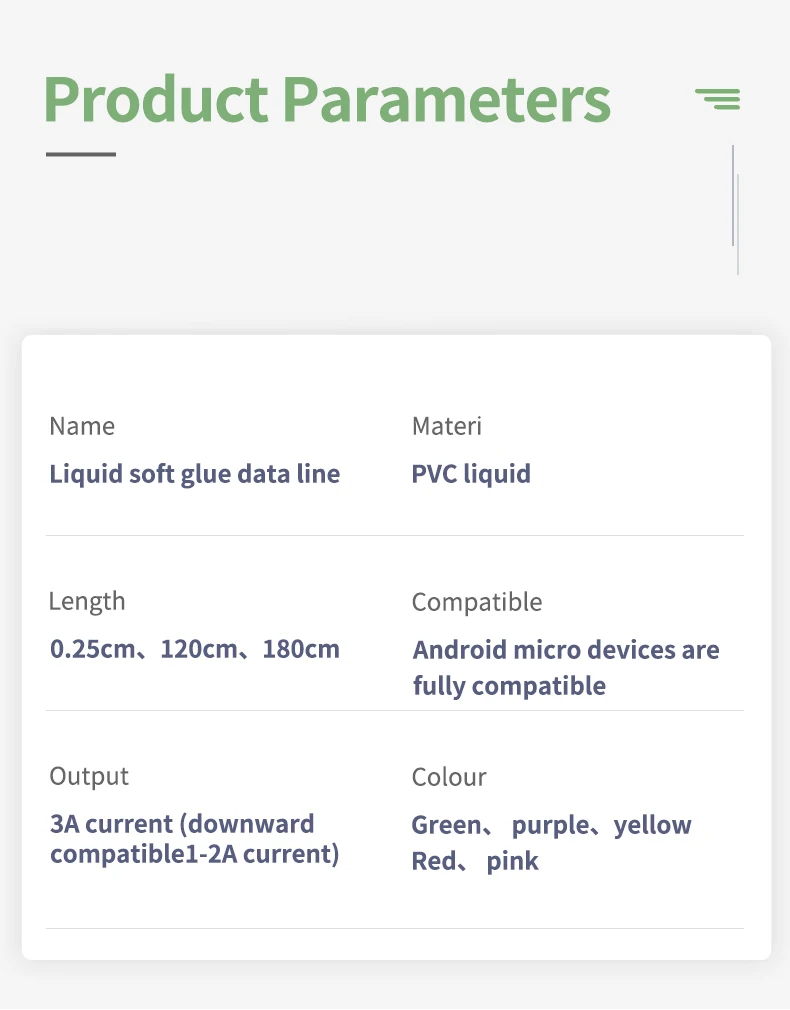The height and width of the screenshot is (1010, 790).
Task: Select the Output field label
Action: [x=89, y=776]
